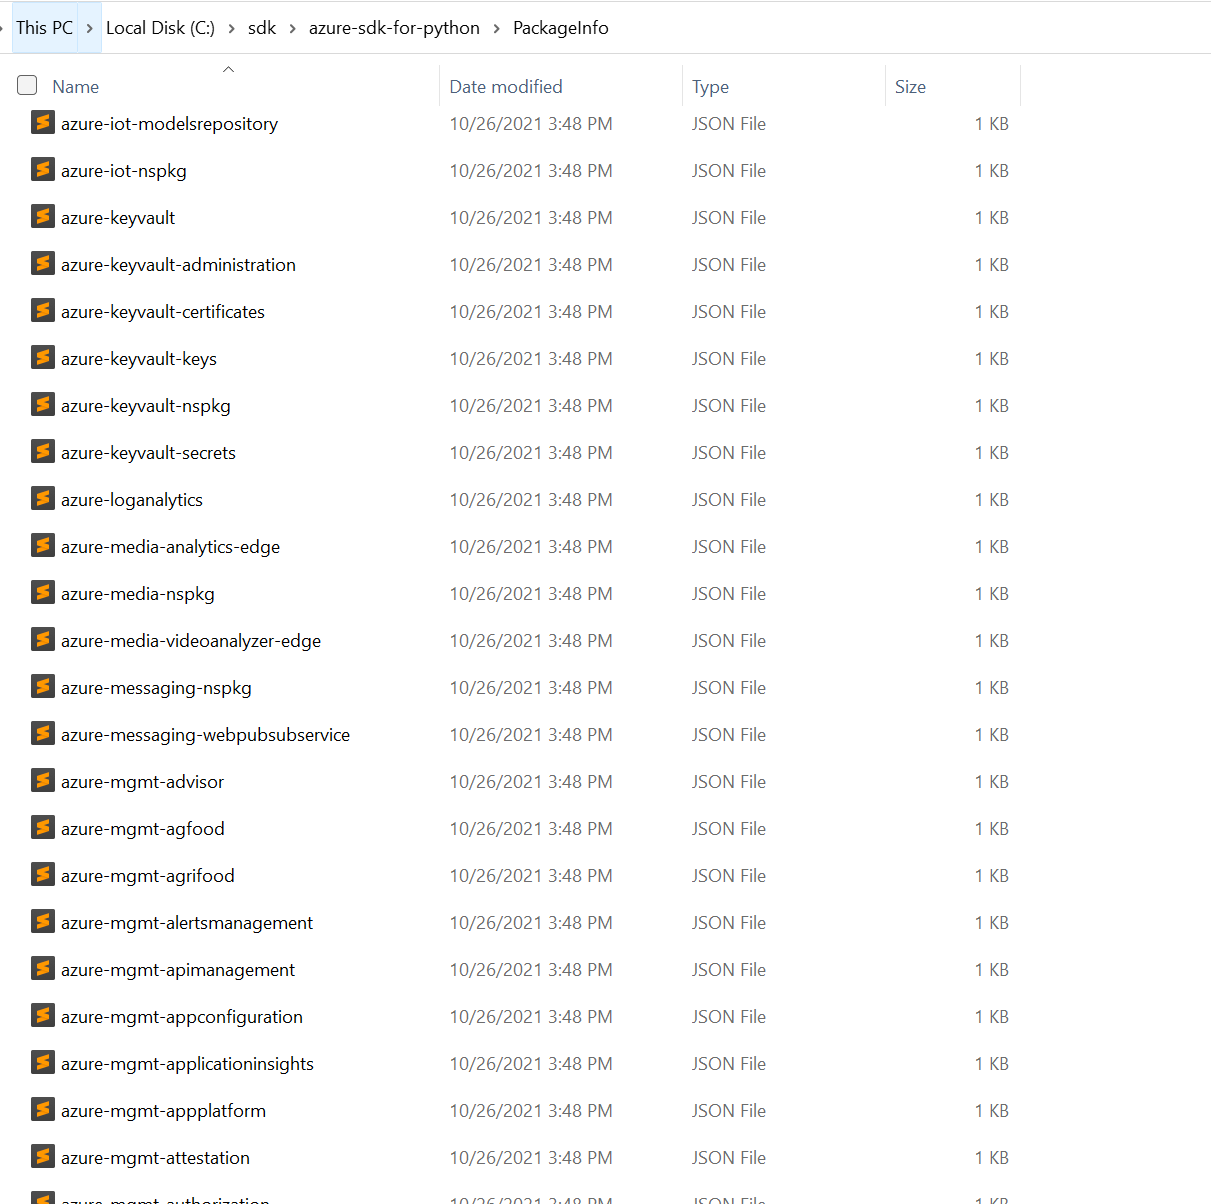Select file name azure-mgmt-attestation
Viewport: 1211px width, 1204px height.
pyautogui.click(x=155, y=1158)
